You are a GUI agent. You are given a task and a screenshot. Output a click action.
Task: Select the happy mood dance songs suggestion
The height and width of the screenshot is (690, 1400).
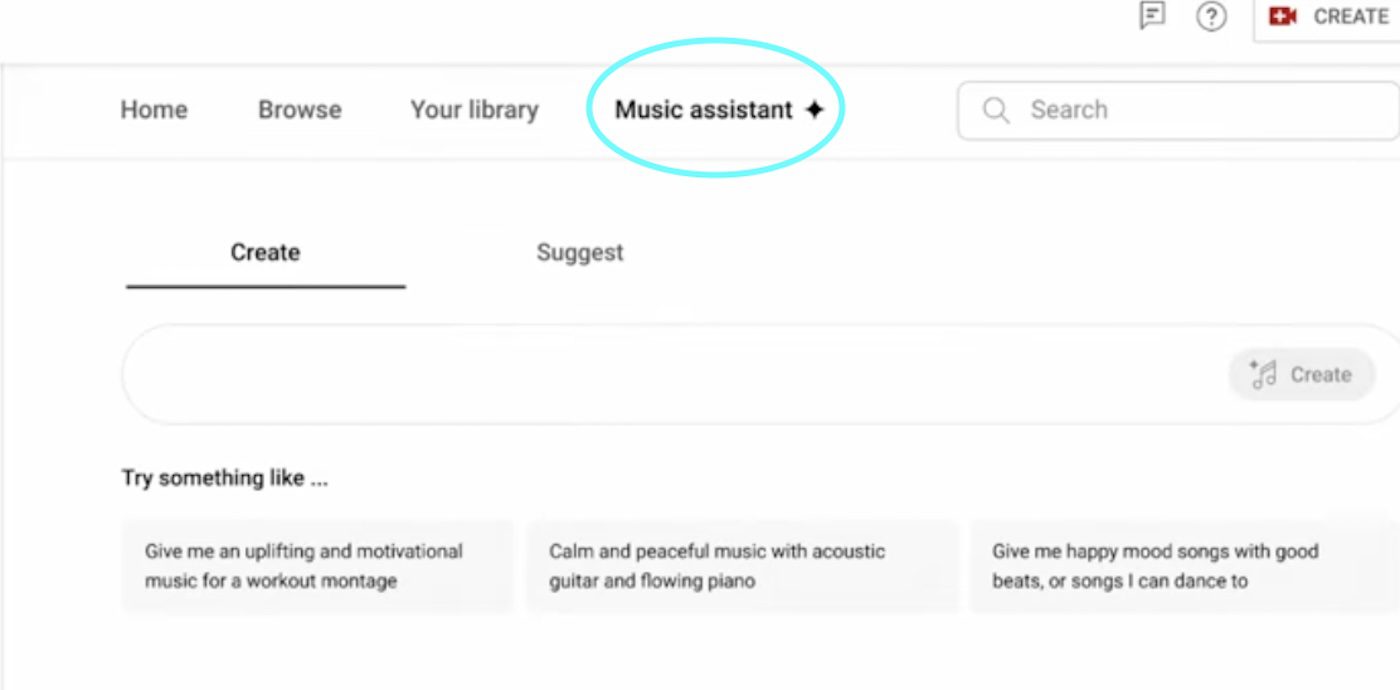[1170, 566]
